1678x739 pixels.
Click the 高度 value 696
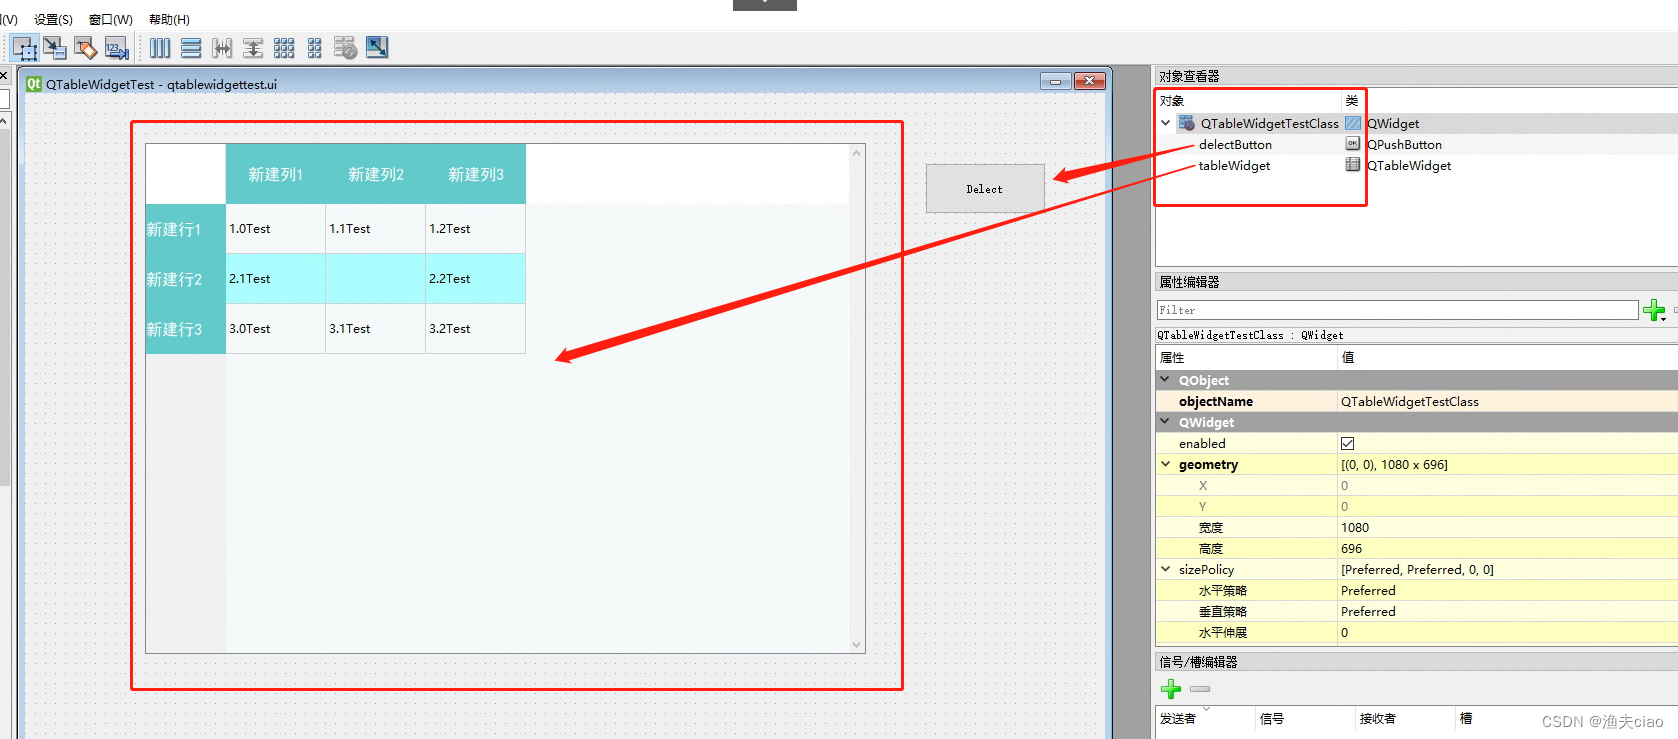[x=1352, y=548]
